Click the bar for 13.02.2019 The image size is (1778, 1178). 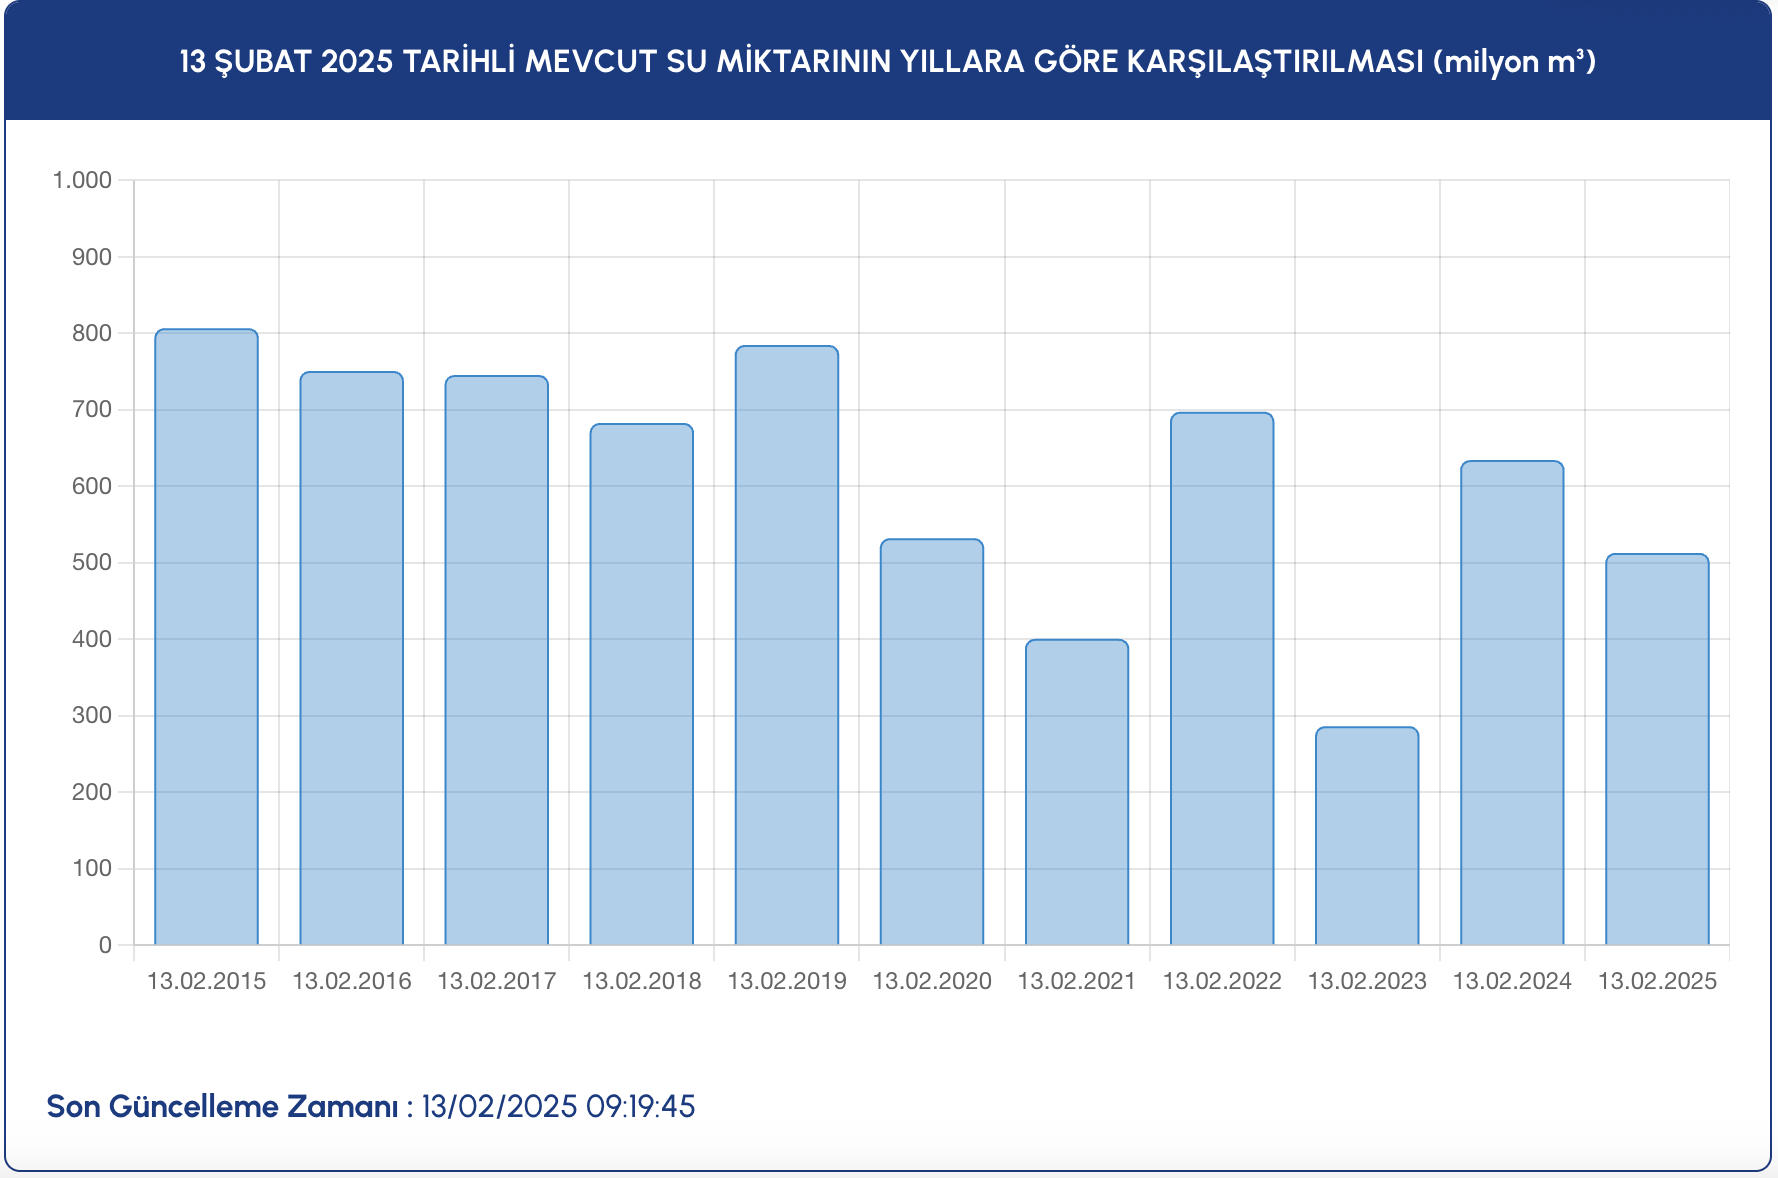tap(786, 645)
